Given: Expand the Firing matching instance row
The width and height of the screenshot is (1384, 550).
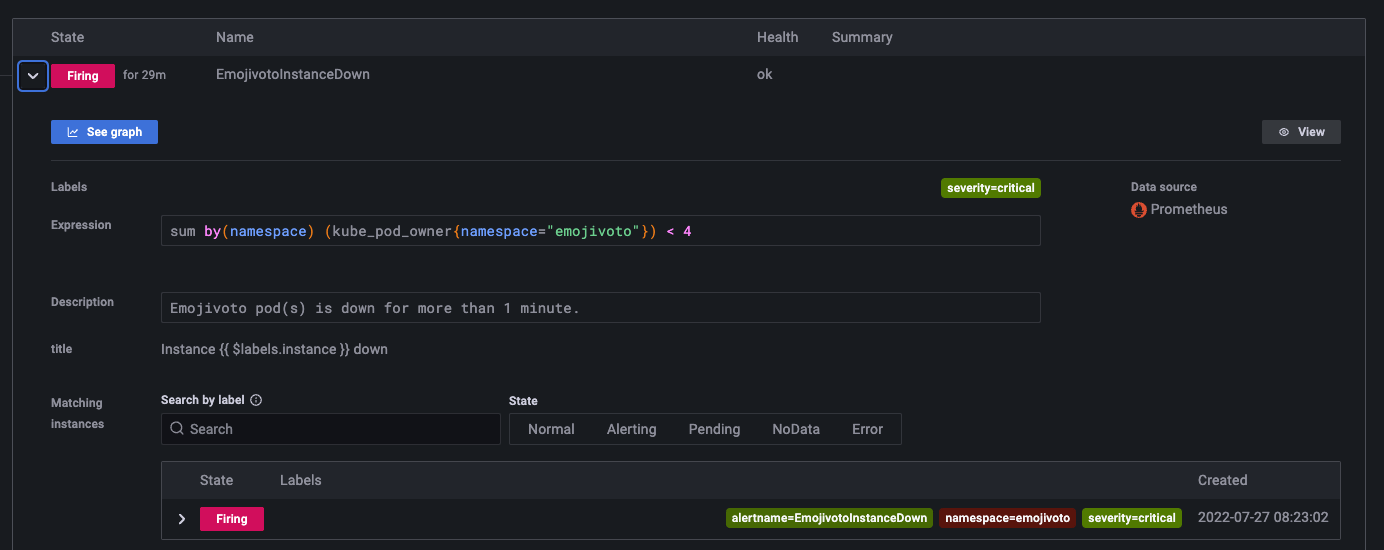Looking at the screenshot, I should point(182,519).
